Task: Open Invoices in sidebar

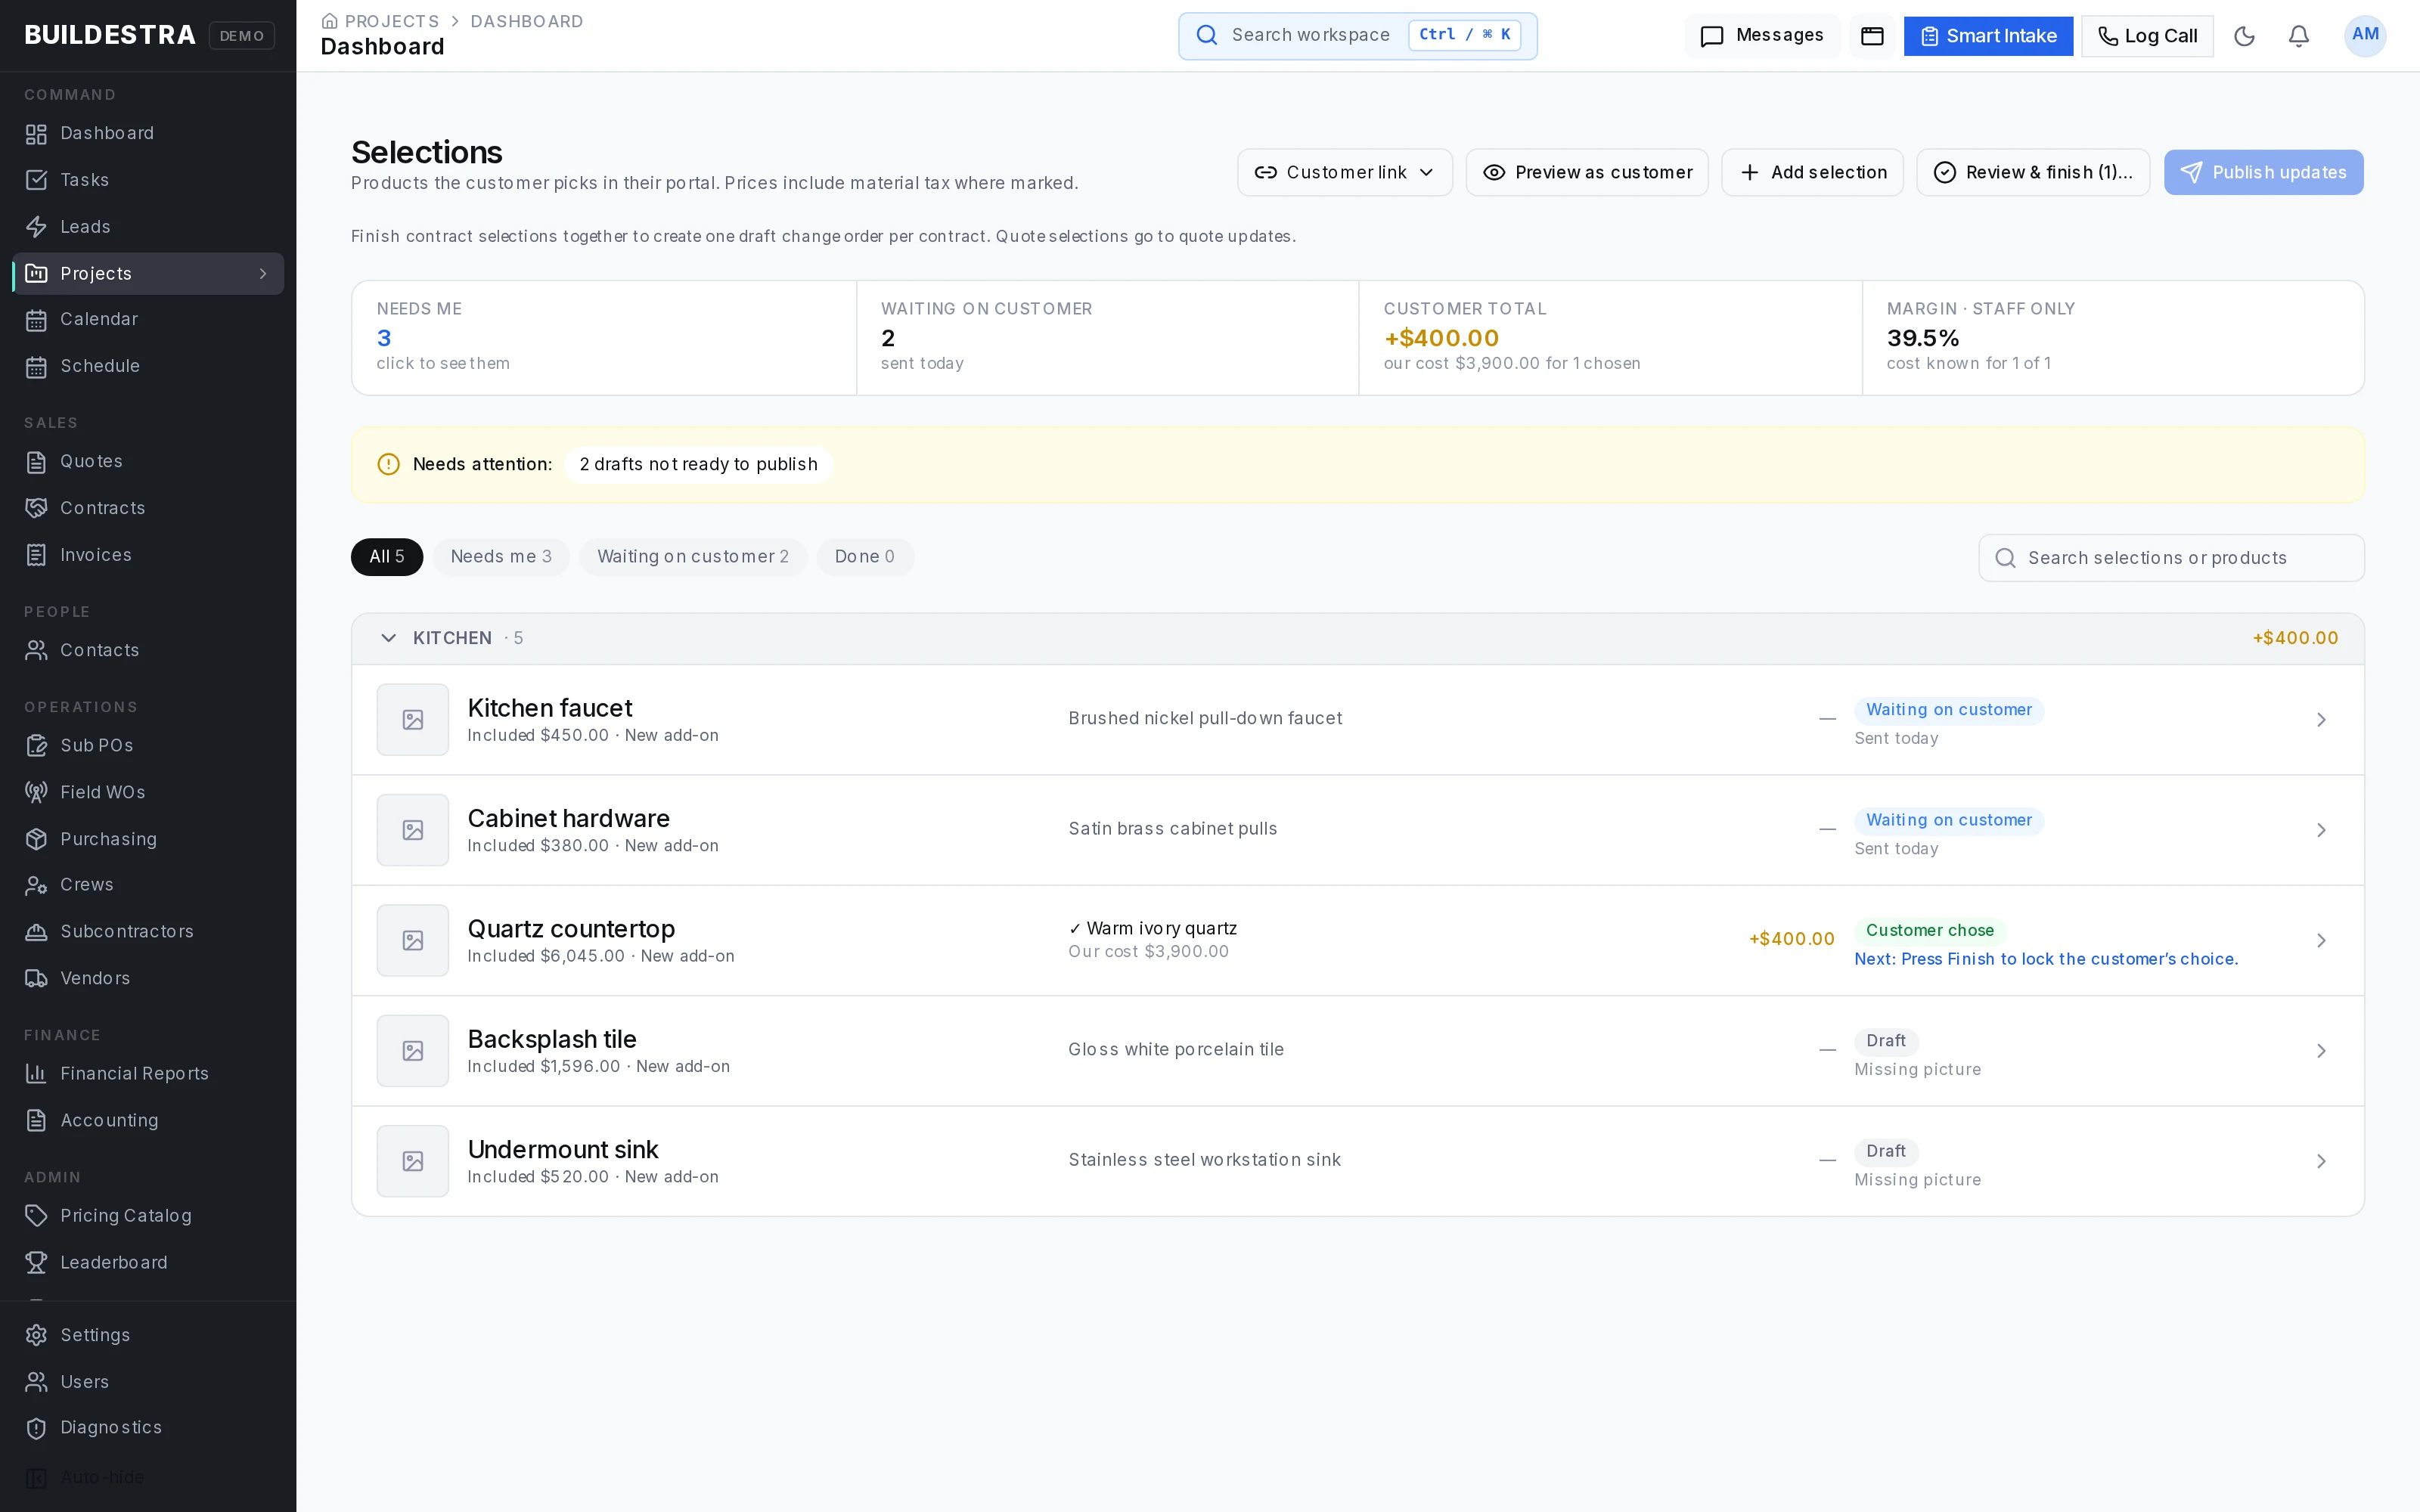Action: [148, 555]
